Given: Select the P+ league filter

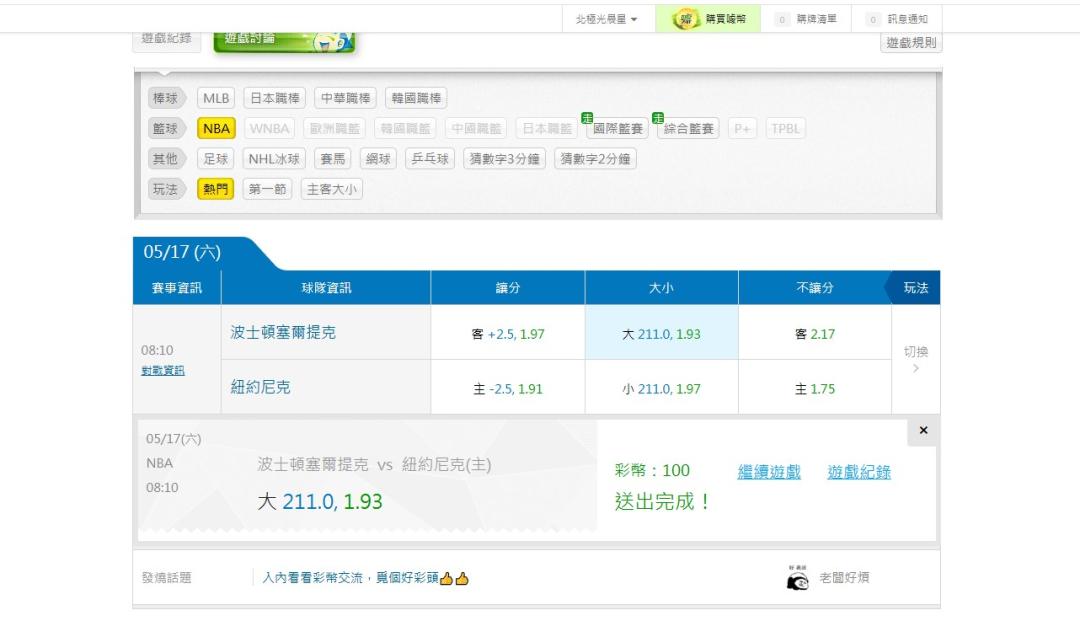Looking at the screenshot, I should (742, 129).
